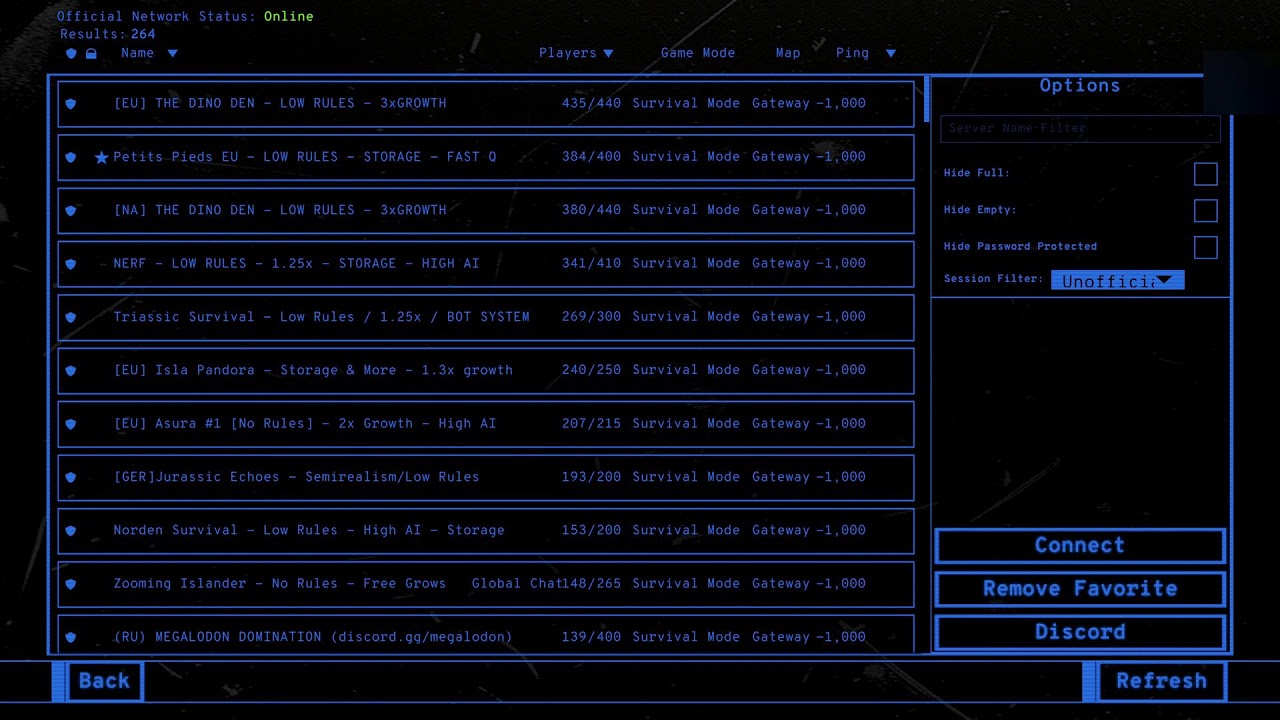Select "Triassic Survival - Low Rules / 1.25x / BOT SYSTEM"
Viewport: 1280px width, 720px height.
point(486,317)
